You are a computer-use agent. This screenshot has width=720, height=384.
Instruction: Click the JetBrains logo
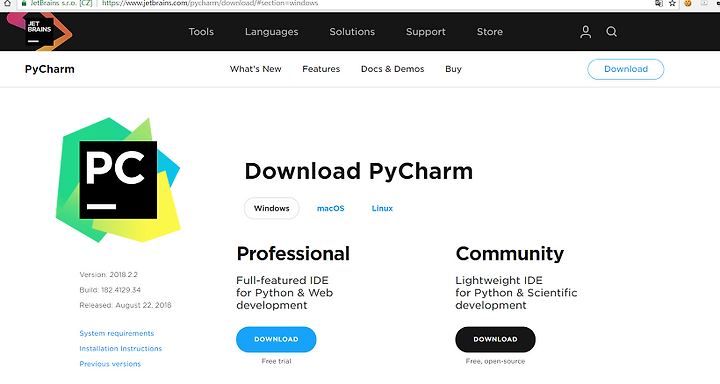point(40,31)
